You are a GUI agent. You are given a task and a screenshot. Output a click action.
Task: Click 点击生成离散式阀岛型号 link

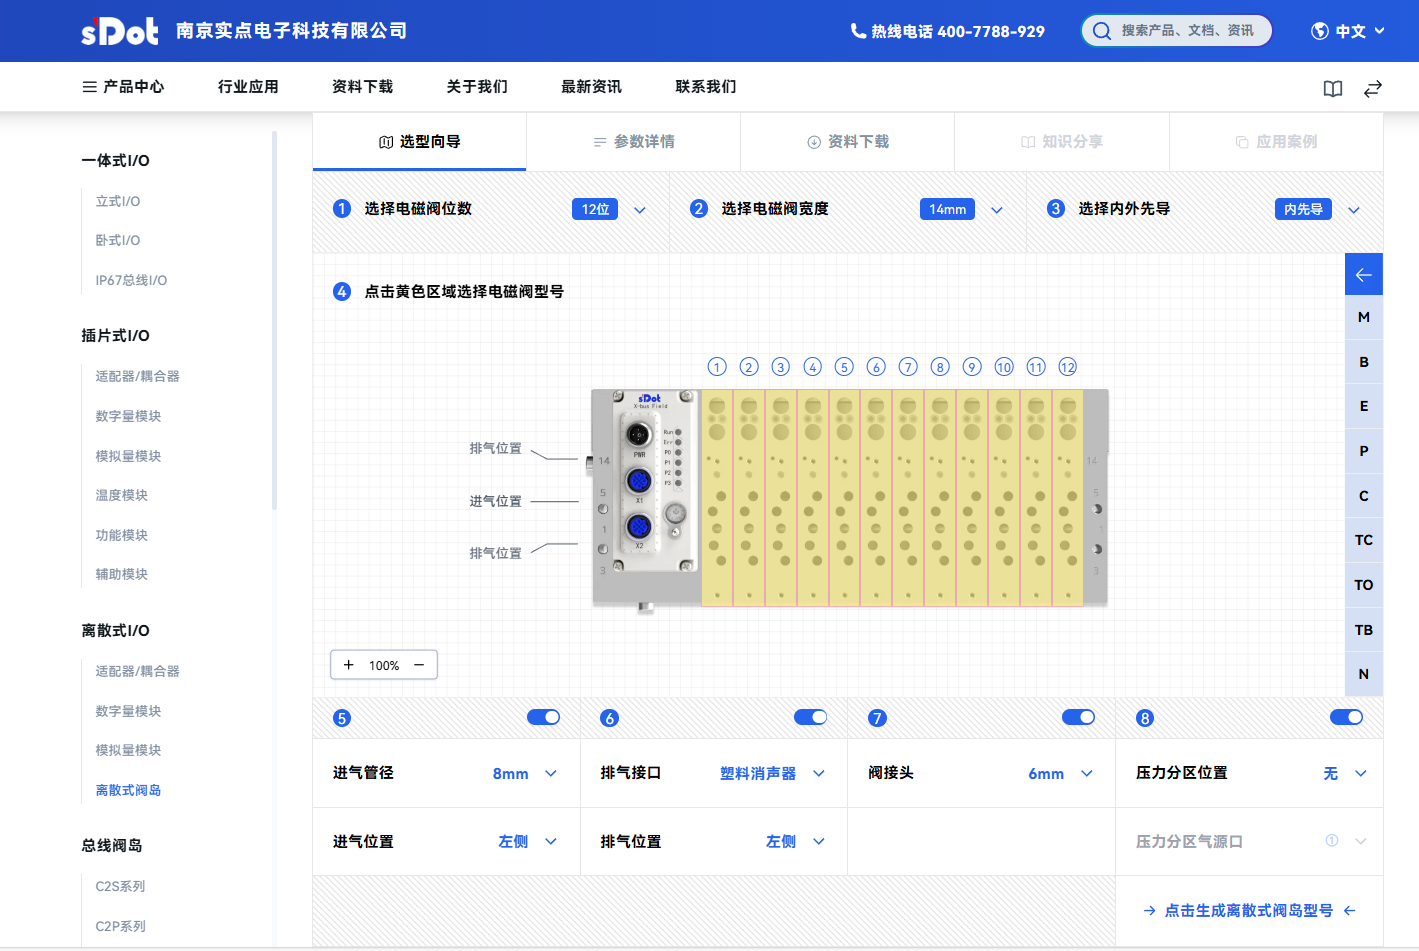[1248, 911]
